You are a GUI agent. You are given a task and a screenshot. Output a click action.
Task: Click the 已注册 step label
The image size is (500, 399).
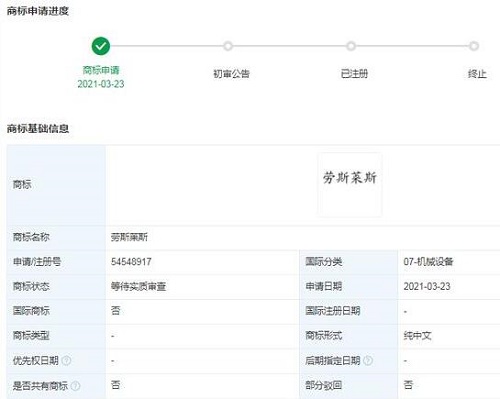[354, 74]
